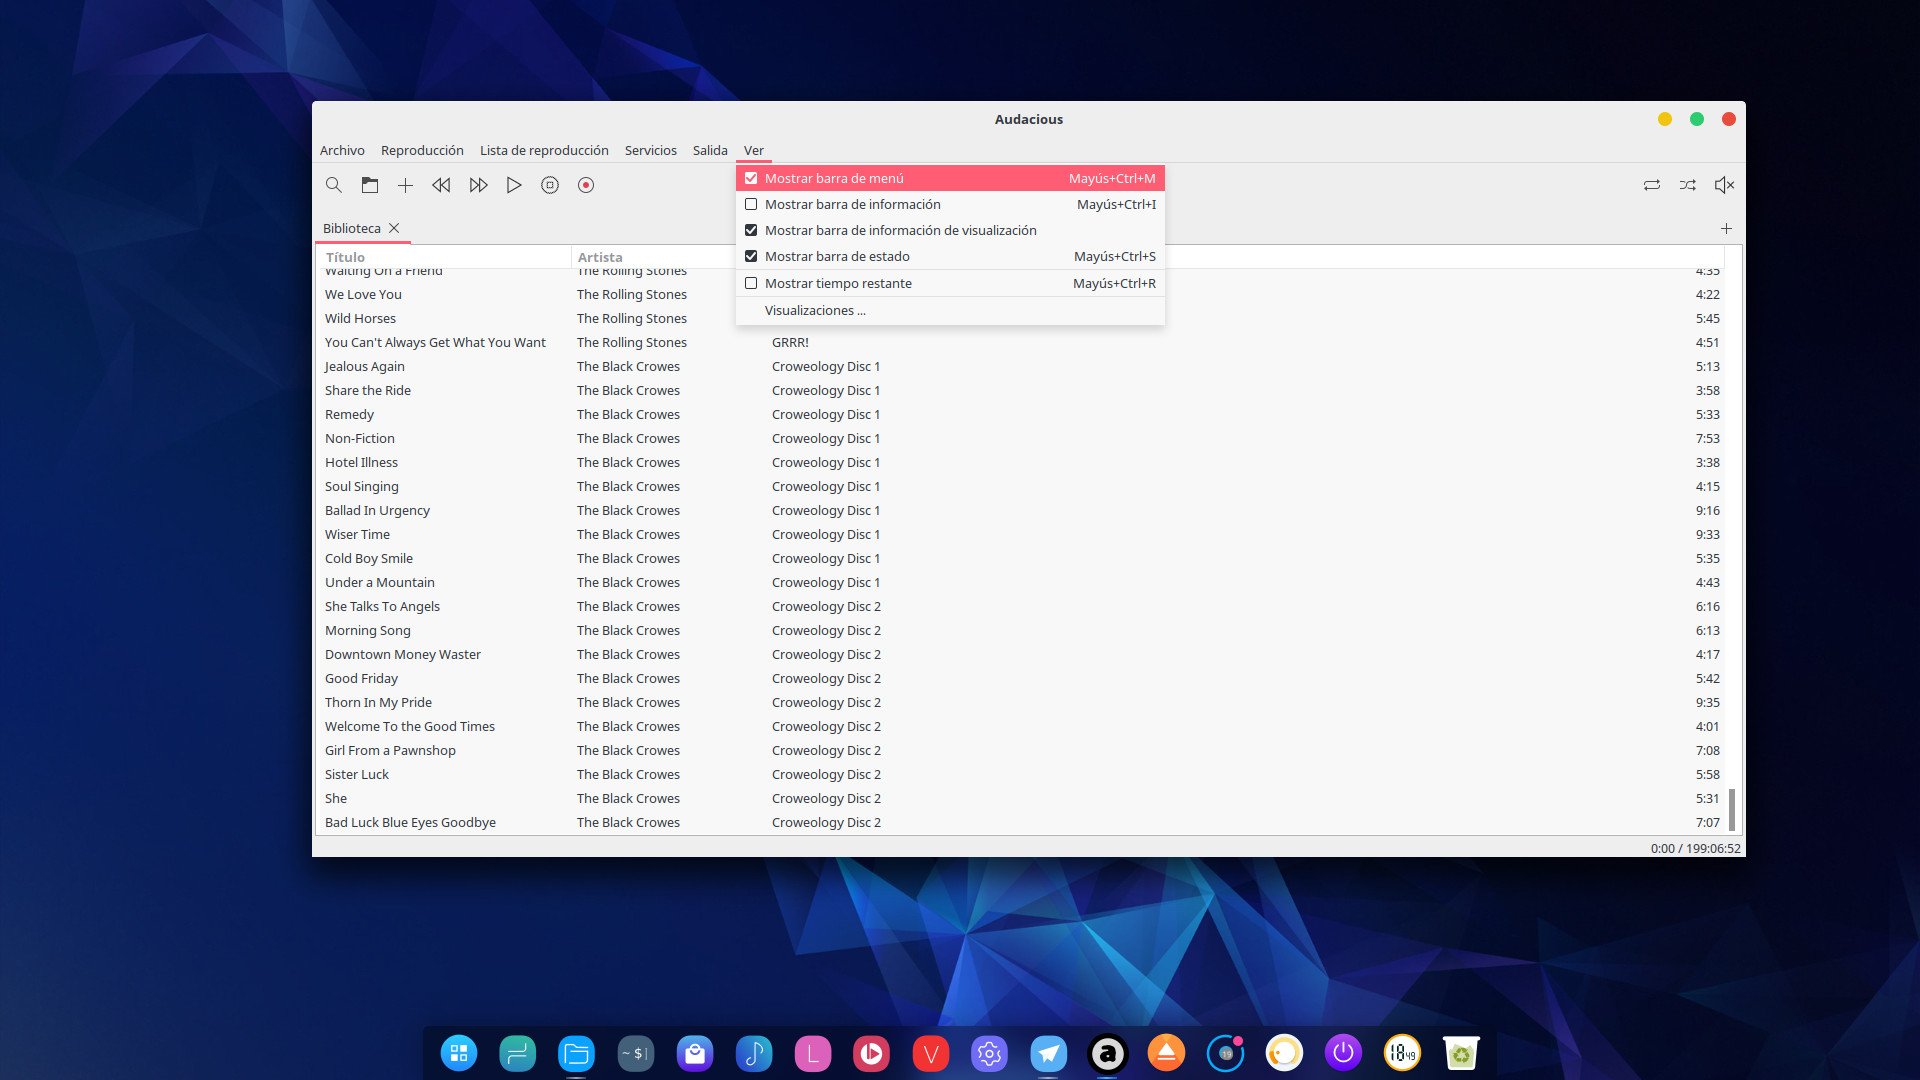Open the app store bag icon in dock

pyautogui.click(x=694, y=1053)
